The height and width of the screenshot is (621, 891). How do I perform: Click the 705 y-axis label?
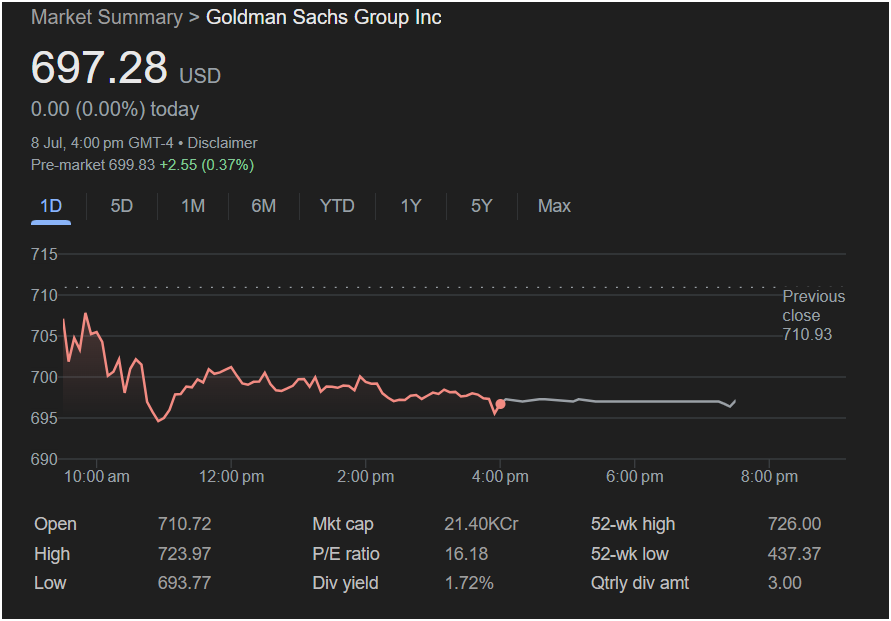pos(44,336)
